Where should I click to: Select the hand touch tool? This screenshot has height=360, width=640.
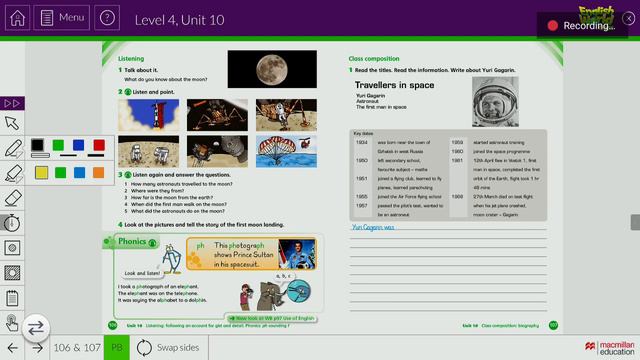tap(12, 322)
